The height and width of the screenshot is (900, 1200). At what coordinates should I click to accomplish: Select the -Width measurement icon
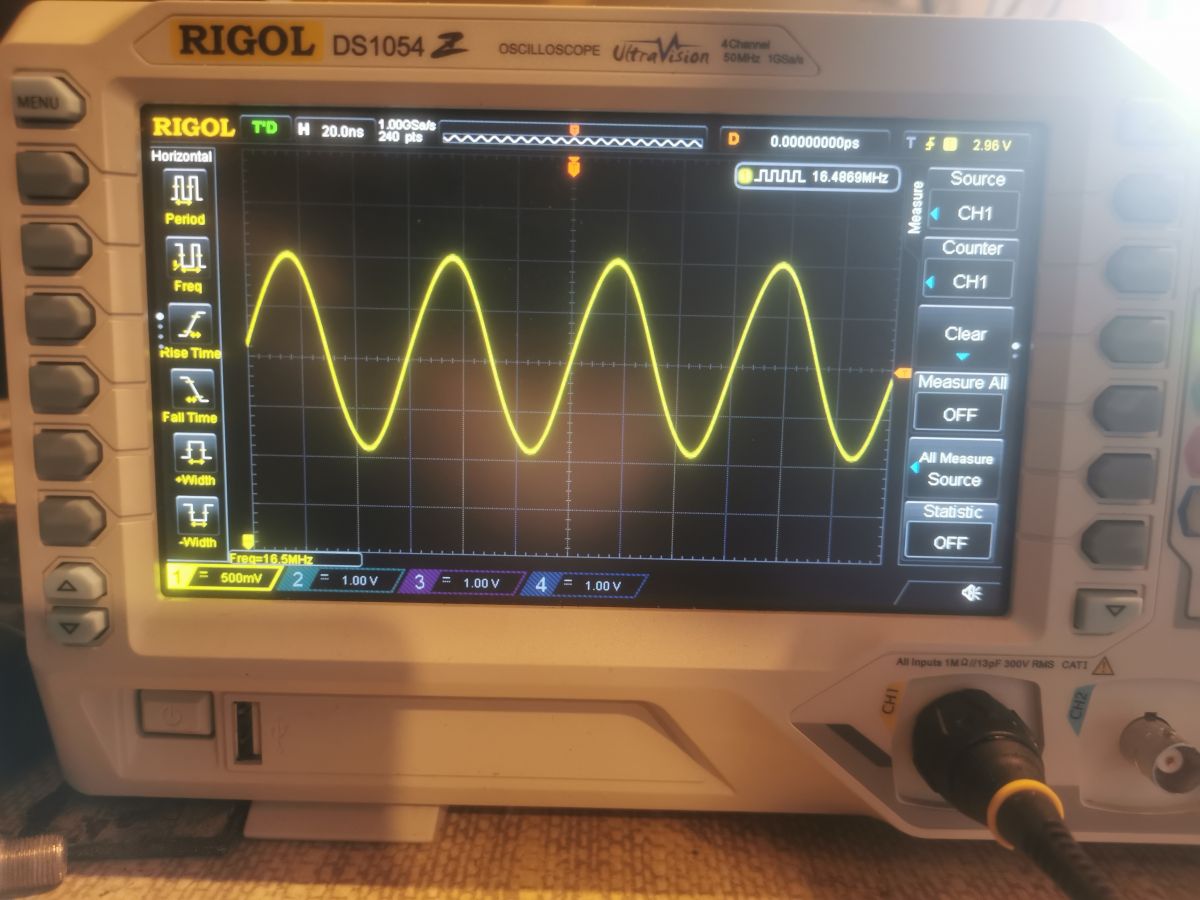197,521
